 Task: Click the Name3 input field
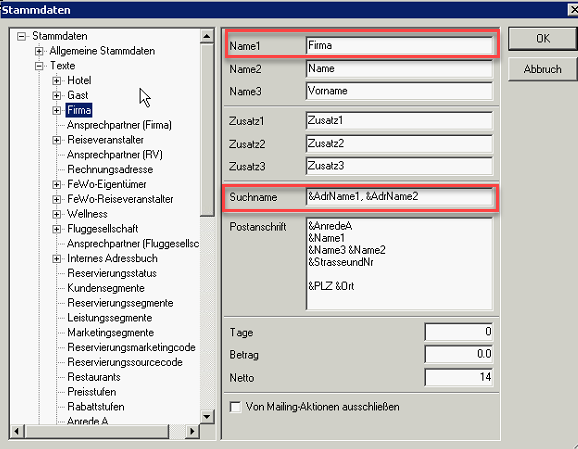tap(399, 91)
